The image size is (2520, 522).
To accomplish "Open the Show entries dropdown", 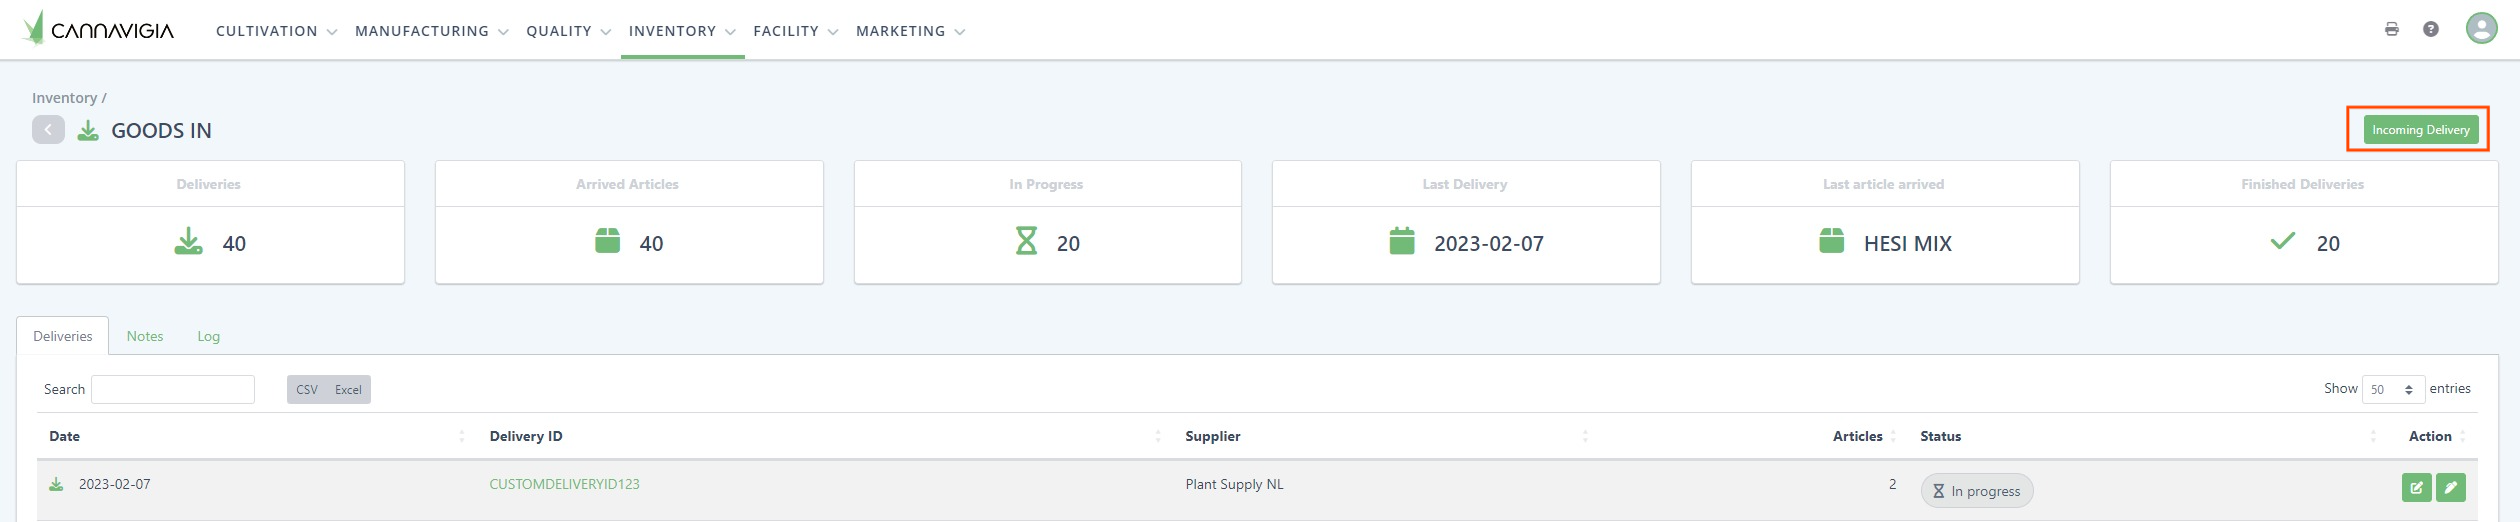I will [x=2393, y=390].
